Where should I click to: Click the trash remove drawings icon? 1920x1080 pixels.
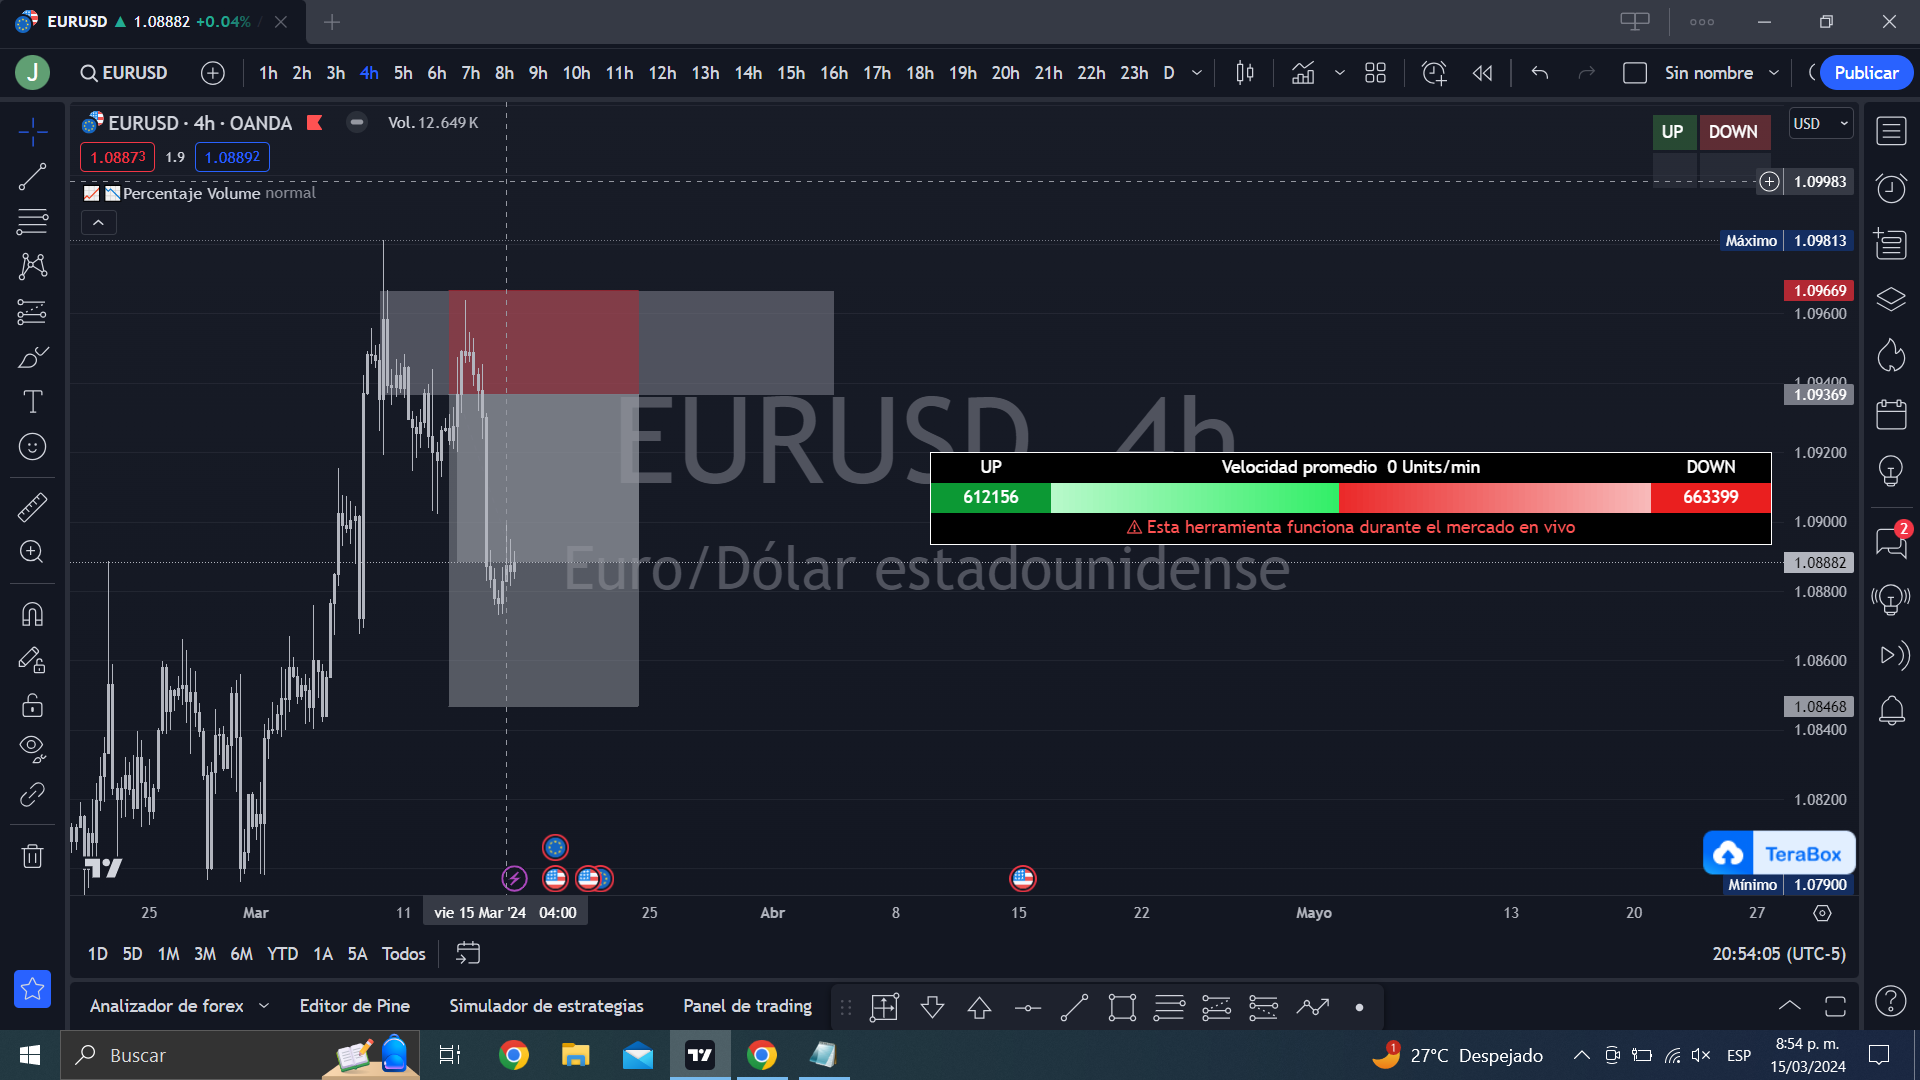32,856
